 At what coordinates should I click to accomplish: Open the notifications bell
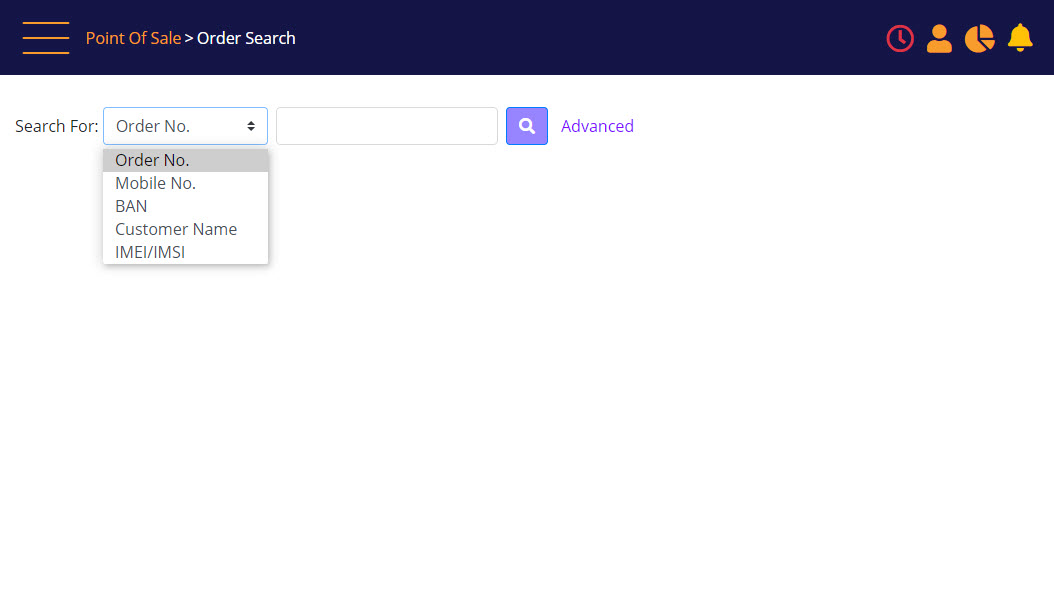pyautogui.click(x=1020, y=38)
